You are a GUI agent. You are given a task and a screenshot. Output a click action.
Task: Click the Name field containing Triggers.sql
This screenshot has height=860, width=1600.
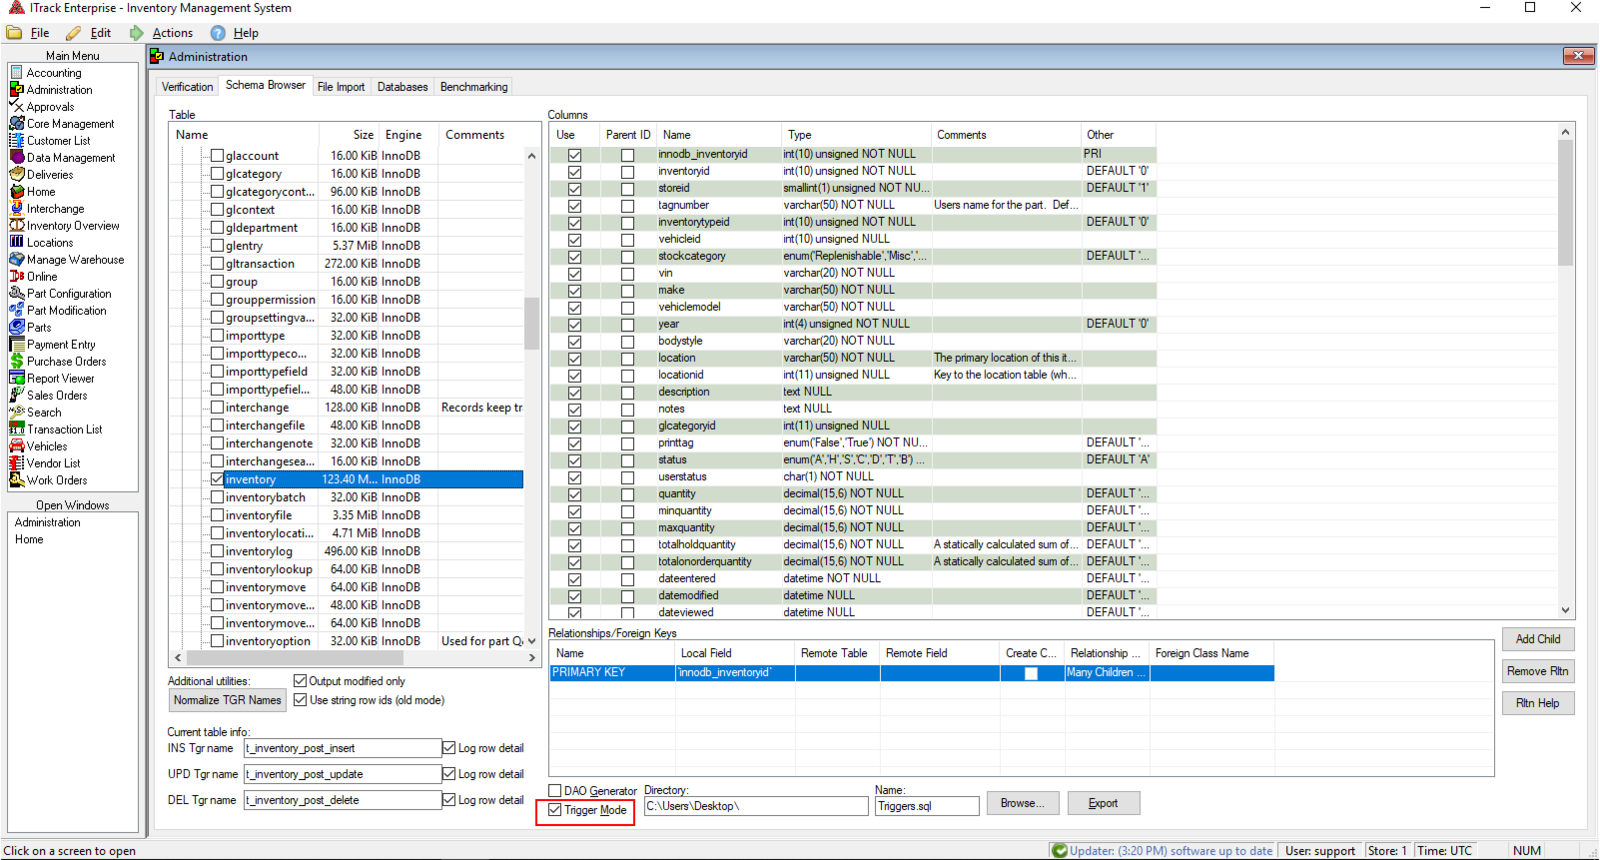(x=927, y=806)
